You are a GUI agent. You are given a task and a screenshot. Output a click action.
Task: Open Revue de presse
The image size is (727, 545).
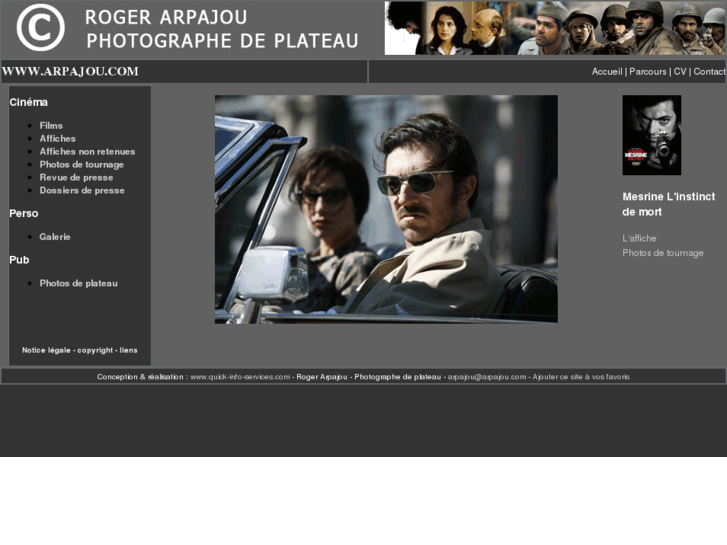click(76, 178)
